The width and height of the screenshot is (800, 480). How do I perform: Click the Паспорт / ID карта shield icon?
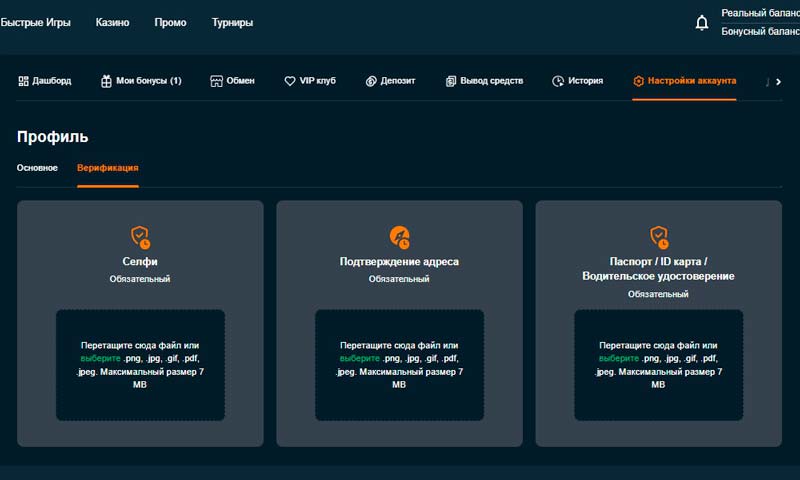(658, 237)
